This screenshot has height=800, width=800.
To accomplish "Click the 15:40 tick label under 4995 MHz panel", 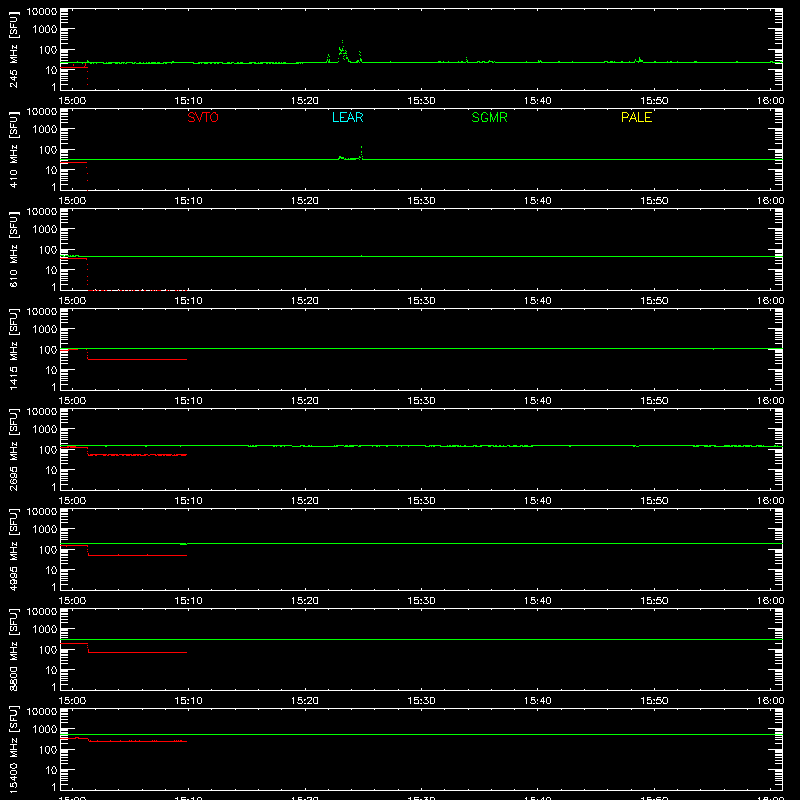I will pos(537,601).
